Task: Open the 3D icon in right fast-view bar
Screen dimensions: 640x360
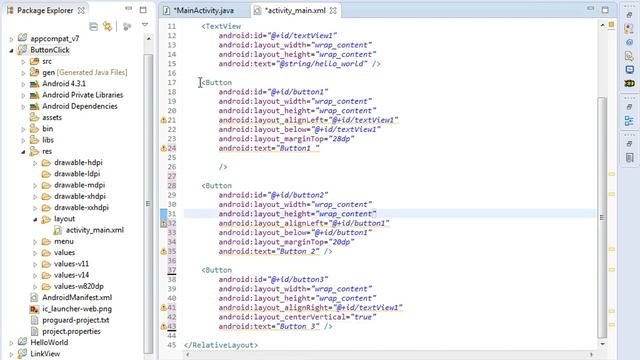Action: tap(629, 84)
